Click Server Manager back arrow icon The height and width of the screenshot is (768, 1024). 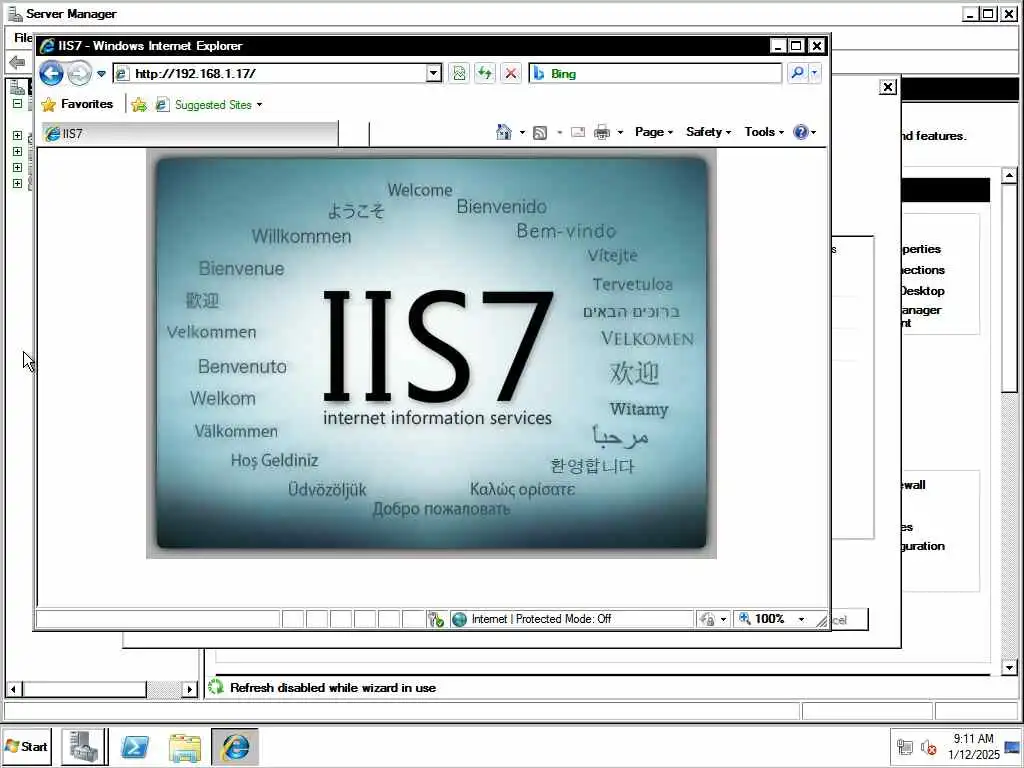pos(18,63)
